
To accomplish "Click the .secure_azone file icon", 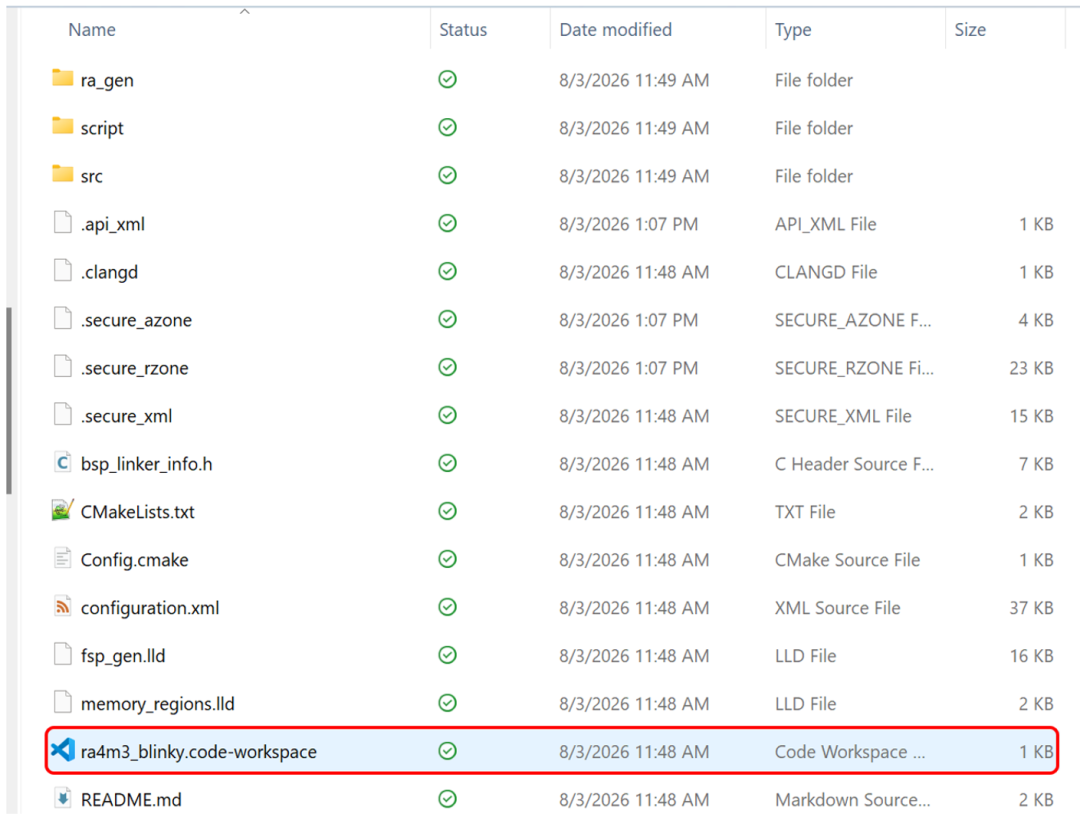I will pyautogui.click(x=63, y=319).
